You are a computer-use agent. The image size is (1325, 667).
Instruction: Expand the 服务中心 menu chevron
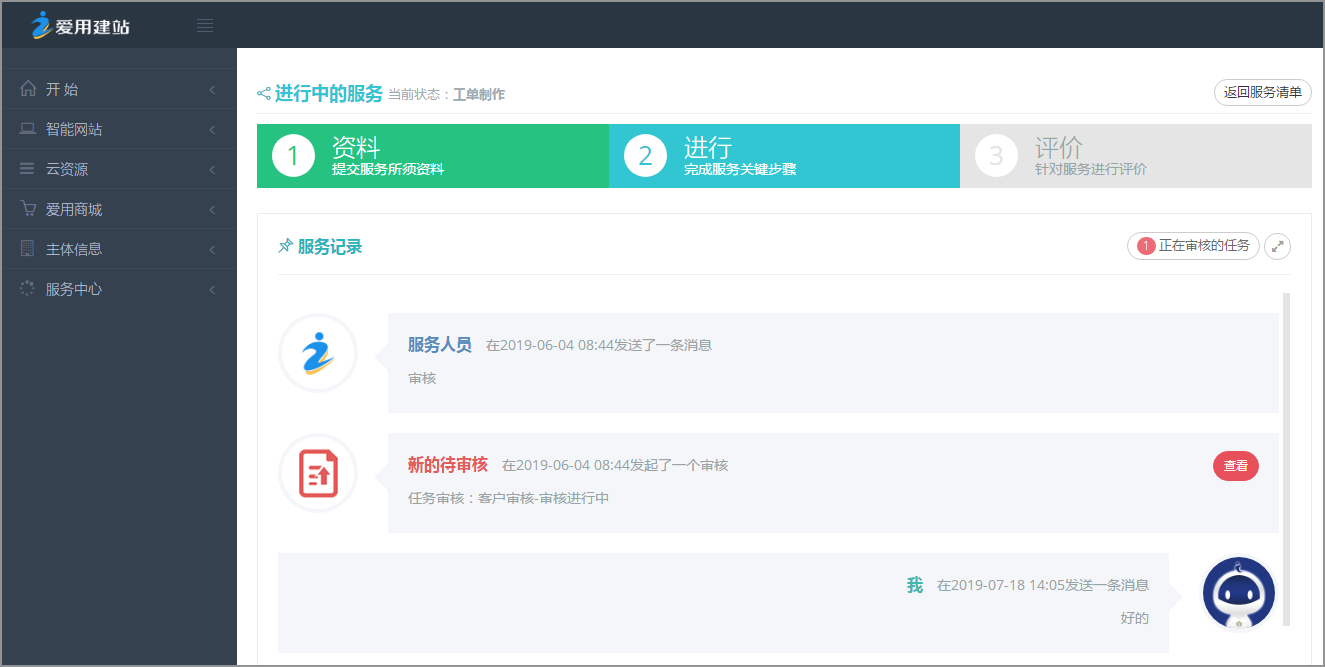point(212,290)
